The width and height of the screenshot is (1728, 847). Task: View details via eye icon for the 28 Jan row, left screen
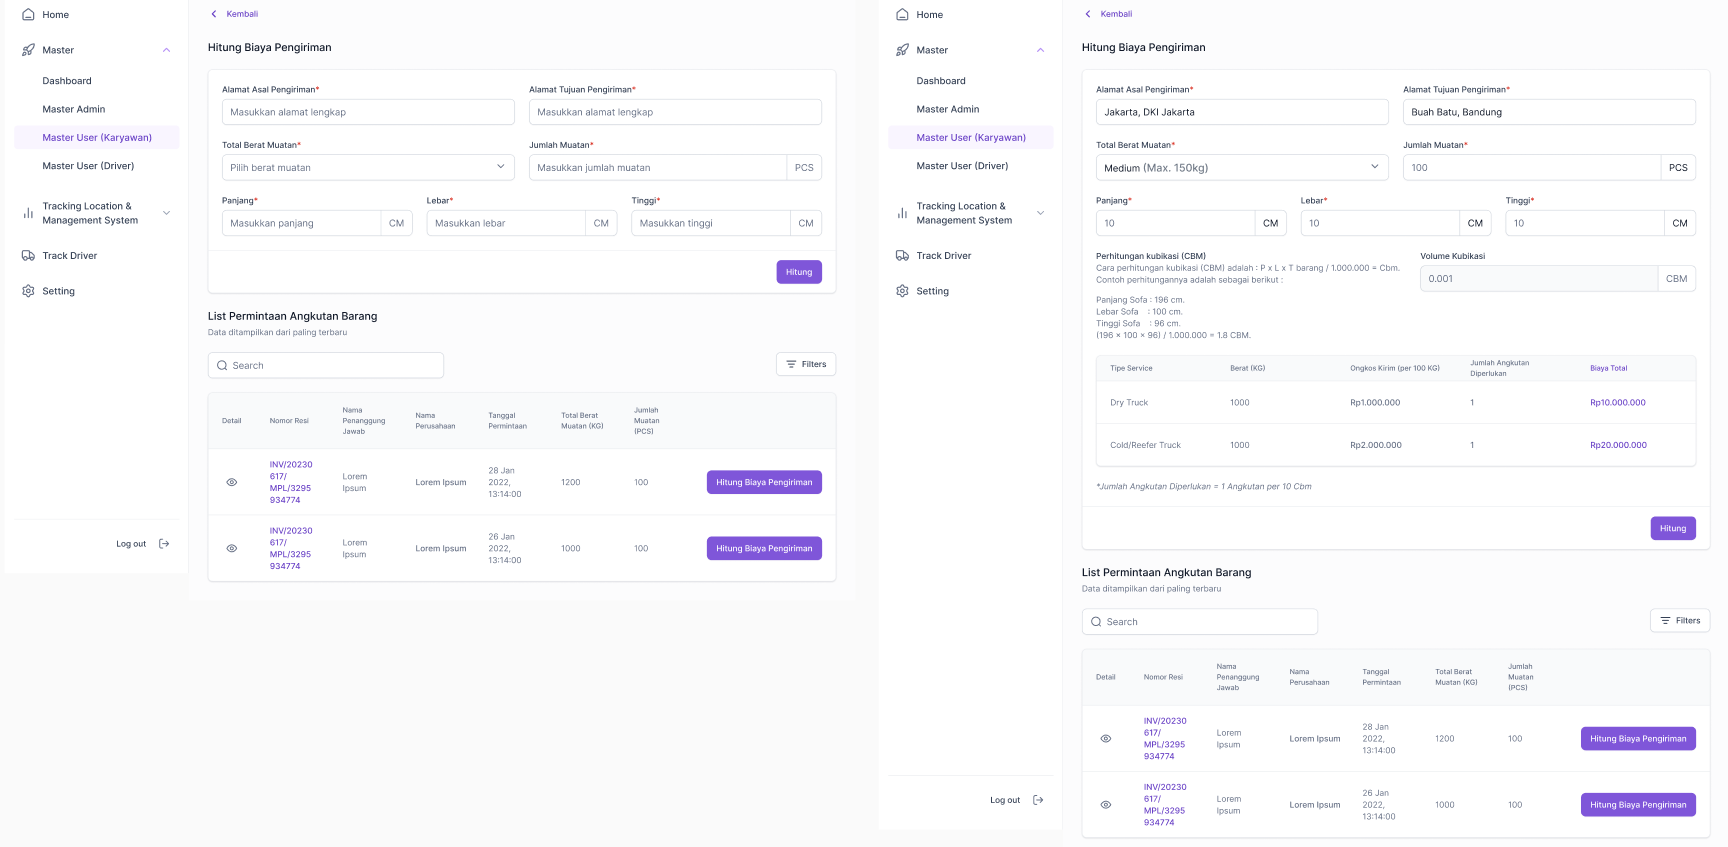(232, 482)
